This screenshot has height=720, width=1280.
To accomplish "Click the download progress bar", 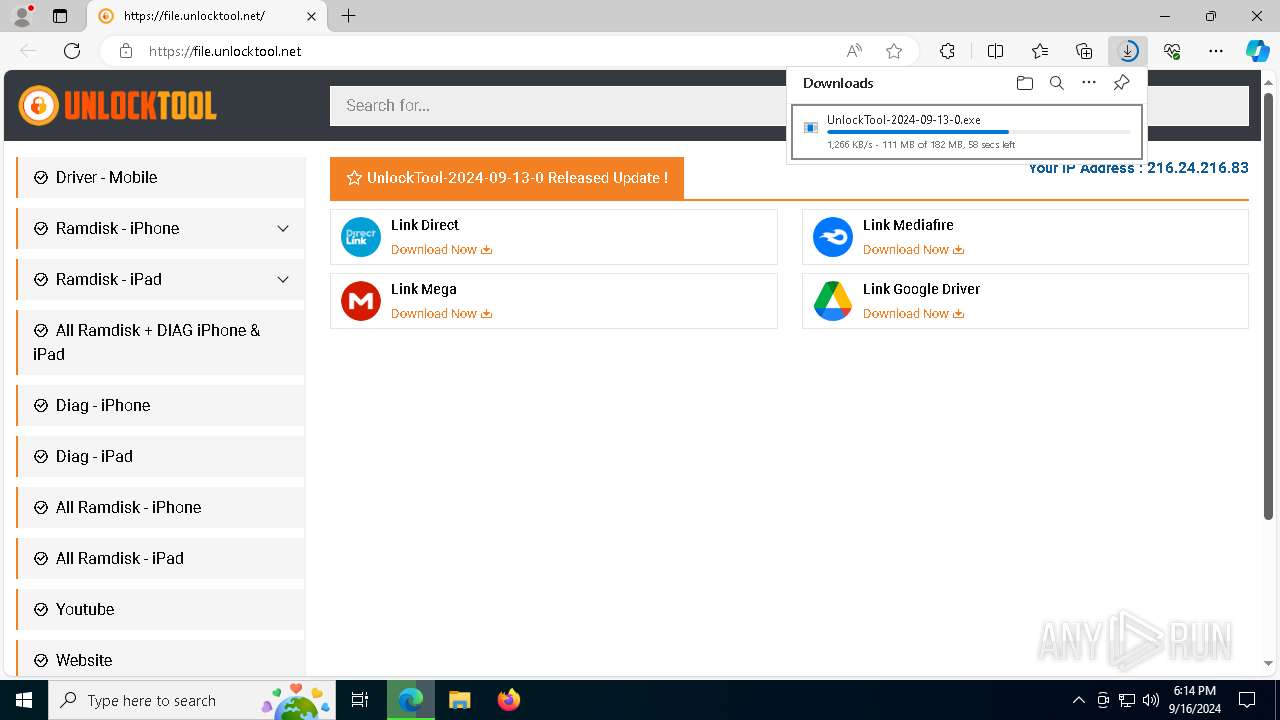I will [x=979, y=132].
